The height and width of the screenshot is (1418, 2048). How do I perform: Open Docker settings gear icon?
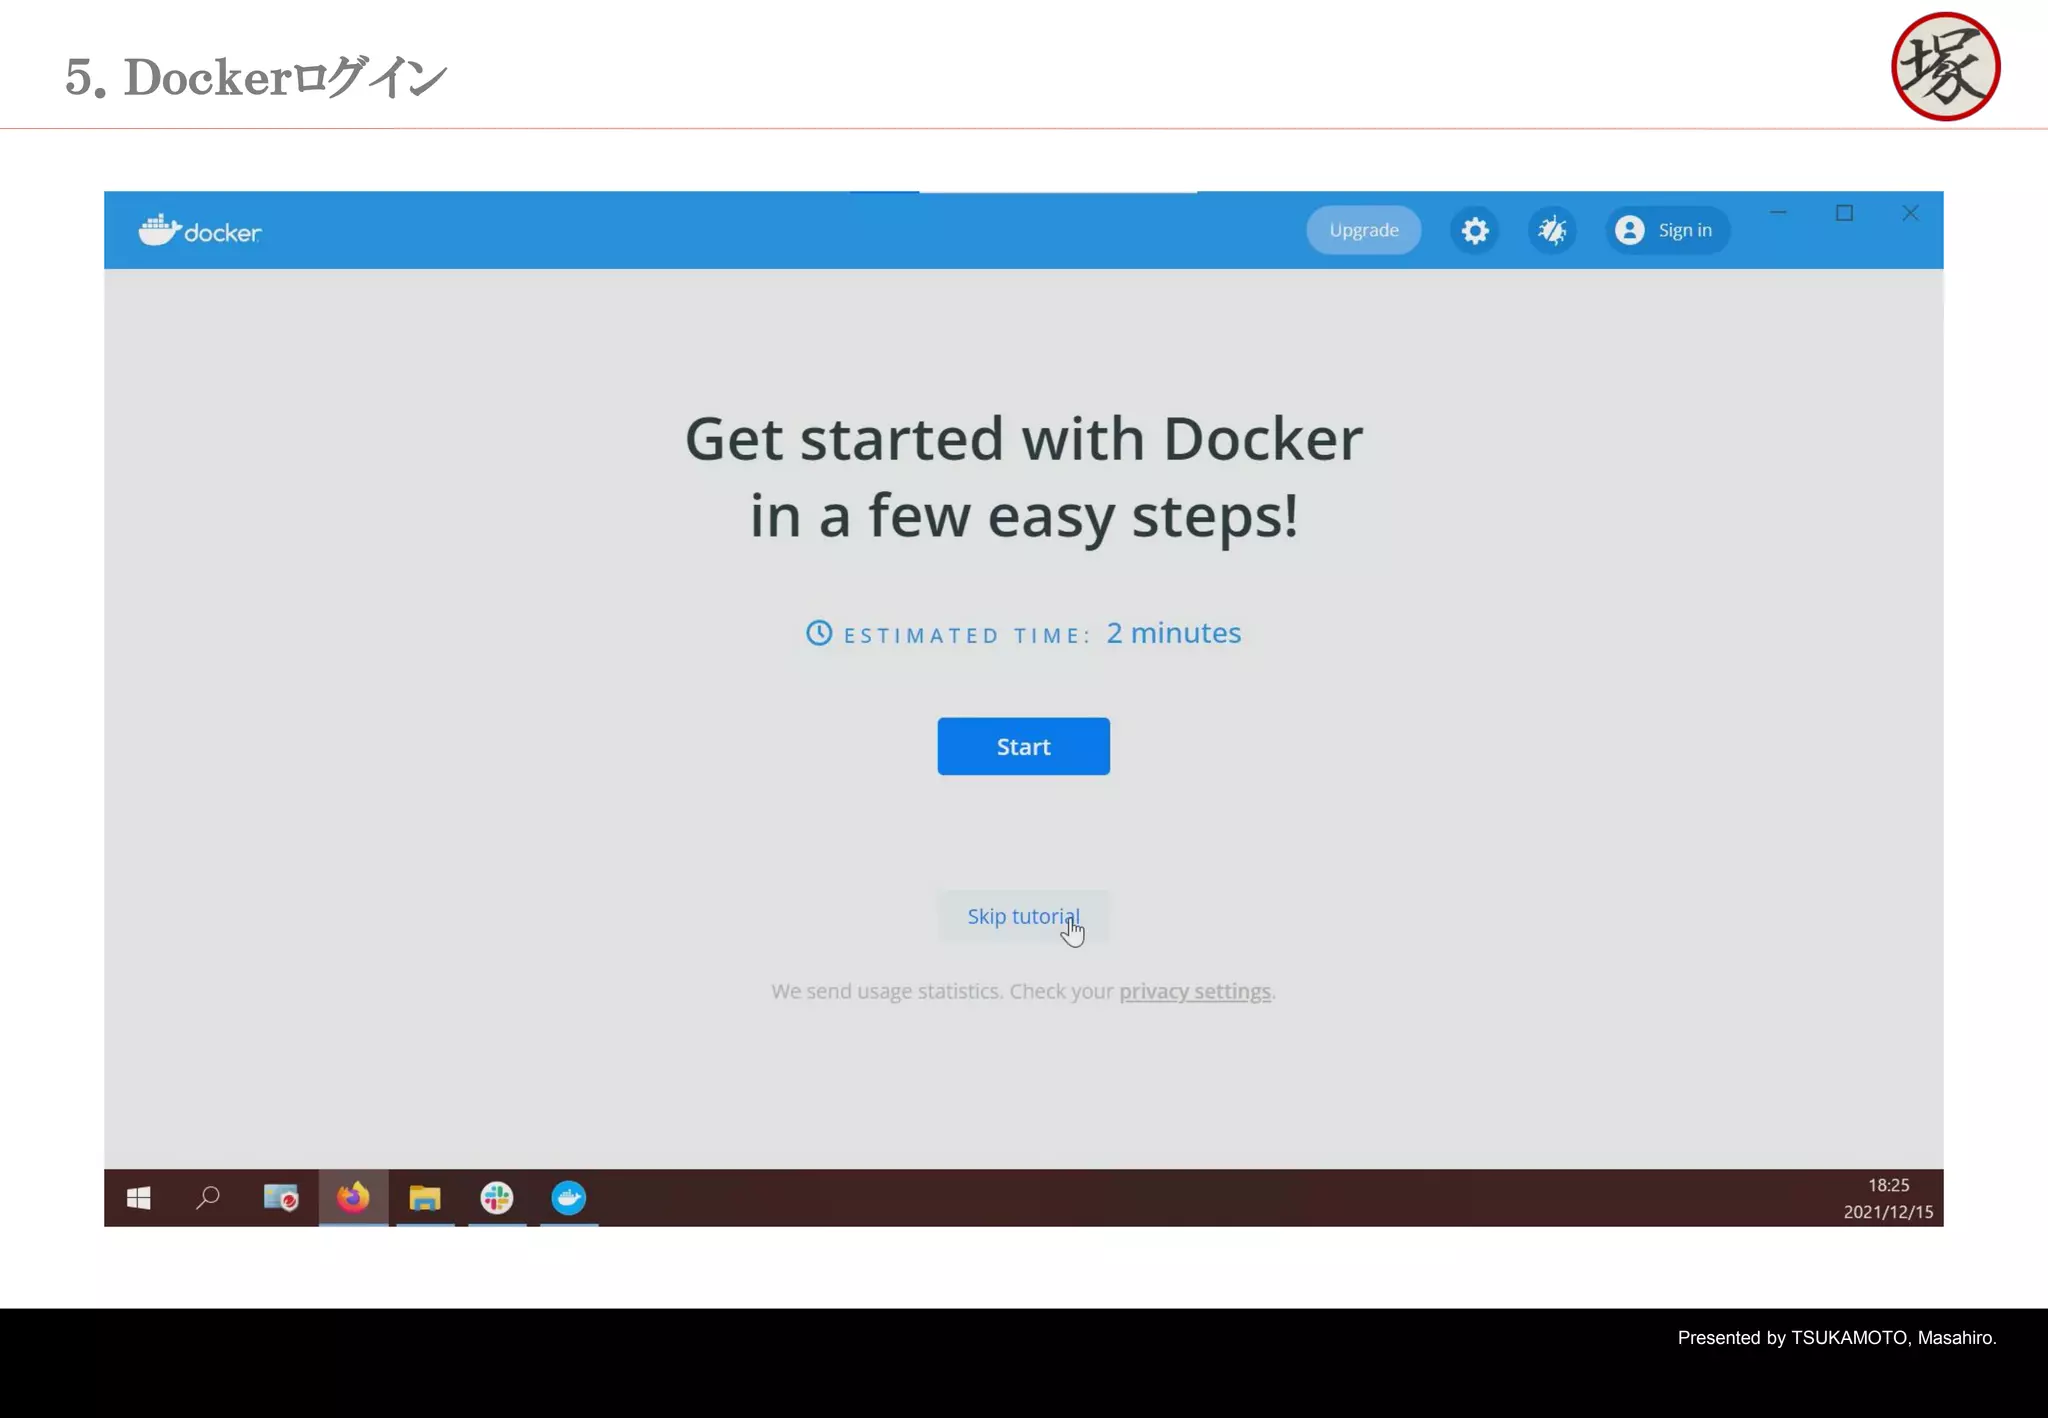1474,231
